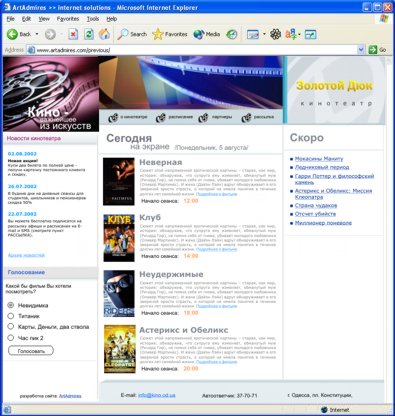Go to Home page icon
The image size is (395, 416).
point(104,34)
